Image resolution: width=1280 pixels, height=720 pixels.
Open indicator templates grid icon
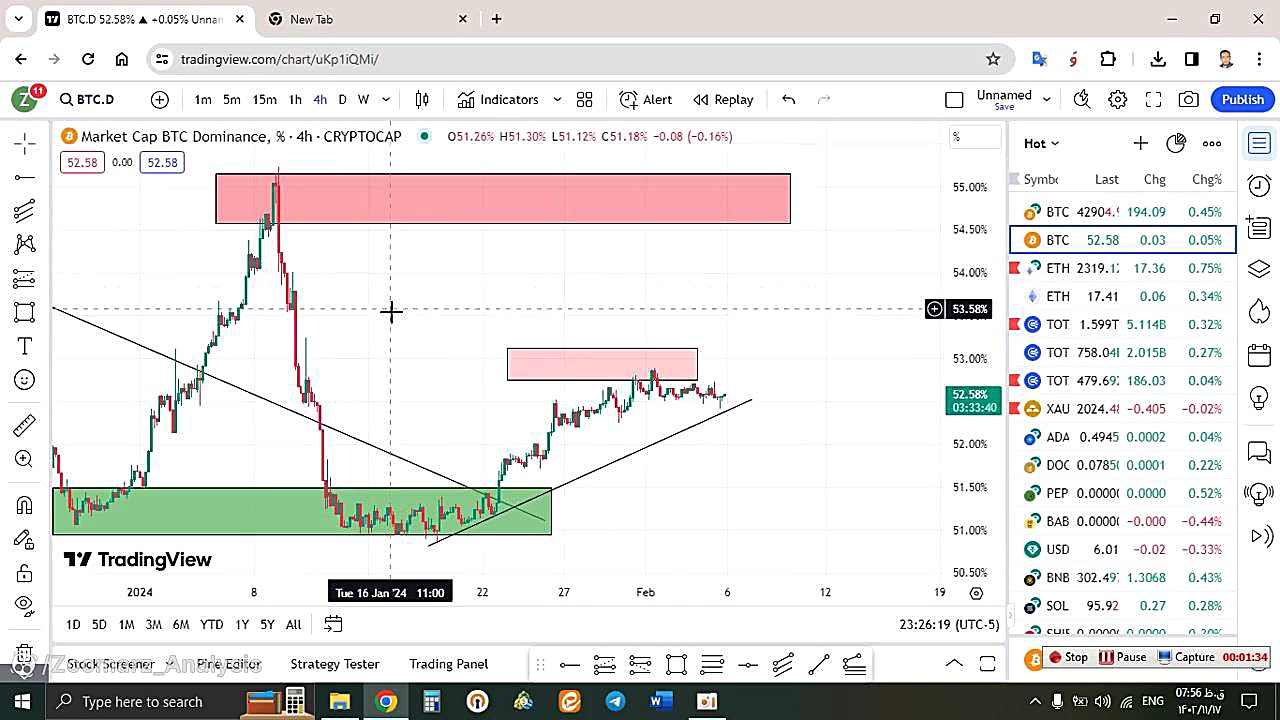(585, 99)
